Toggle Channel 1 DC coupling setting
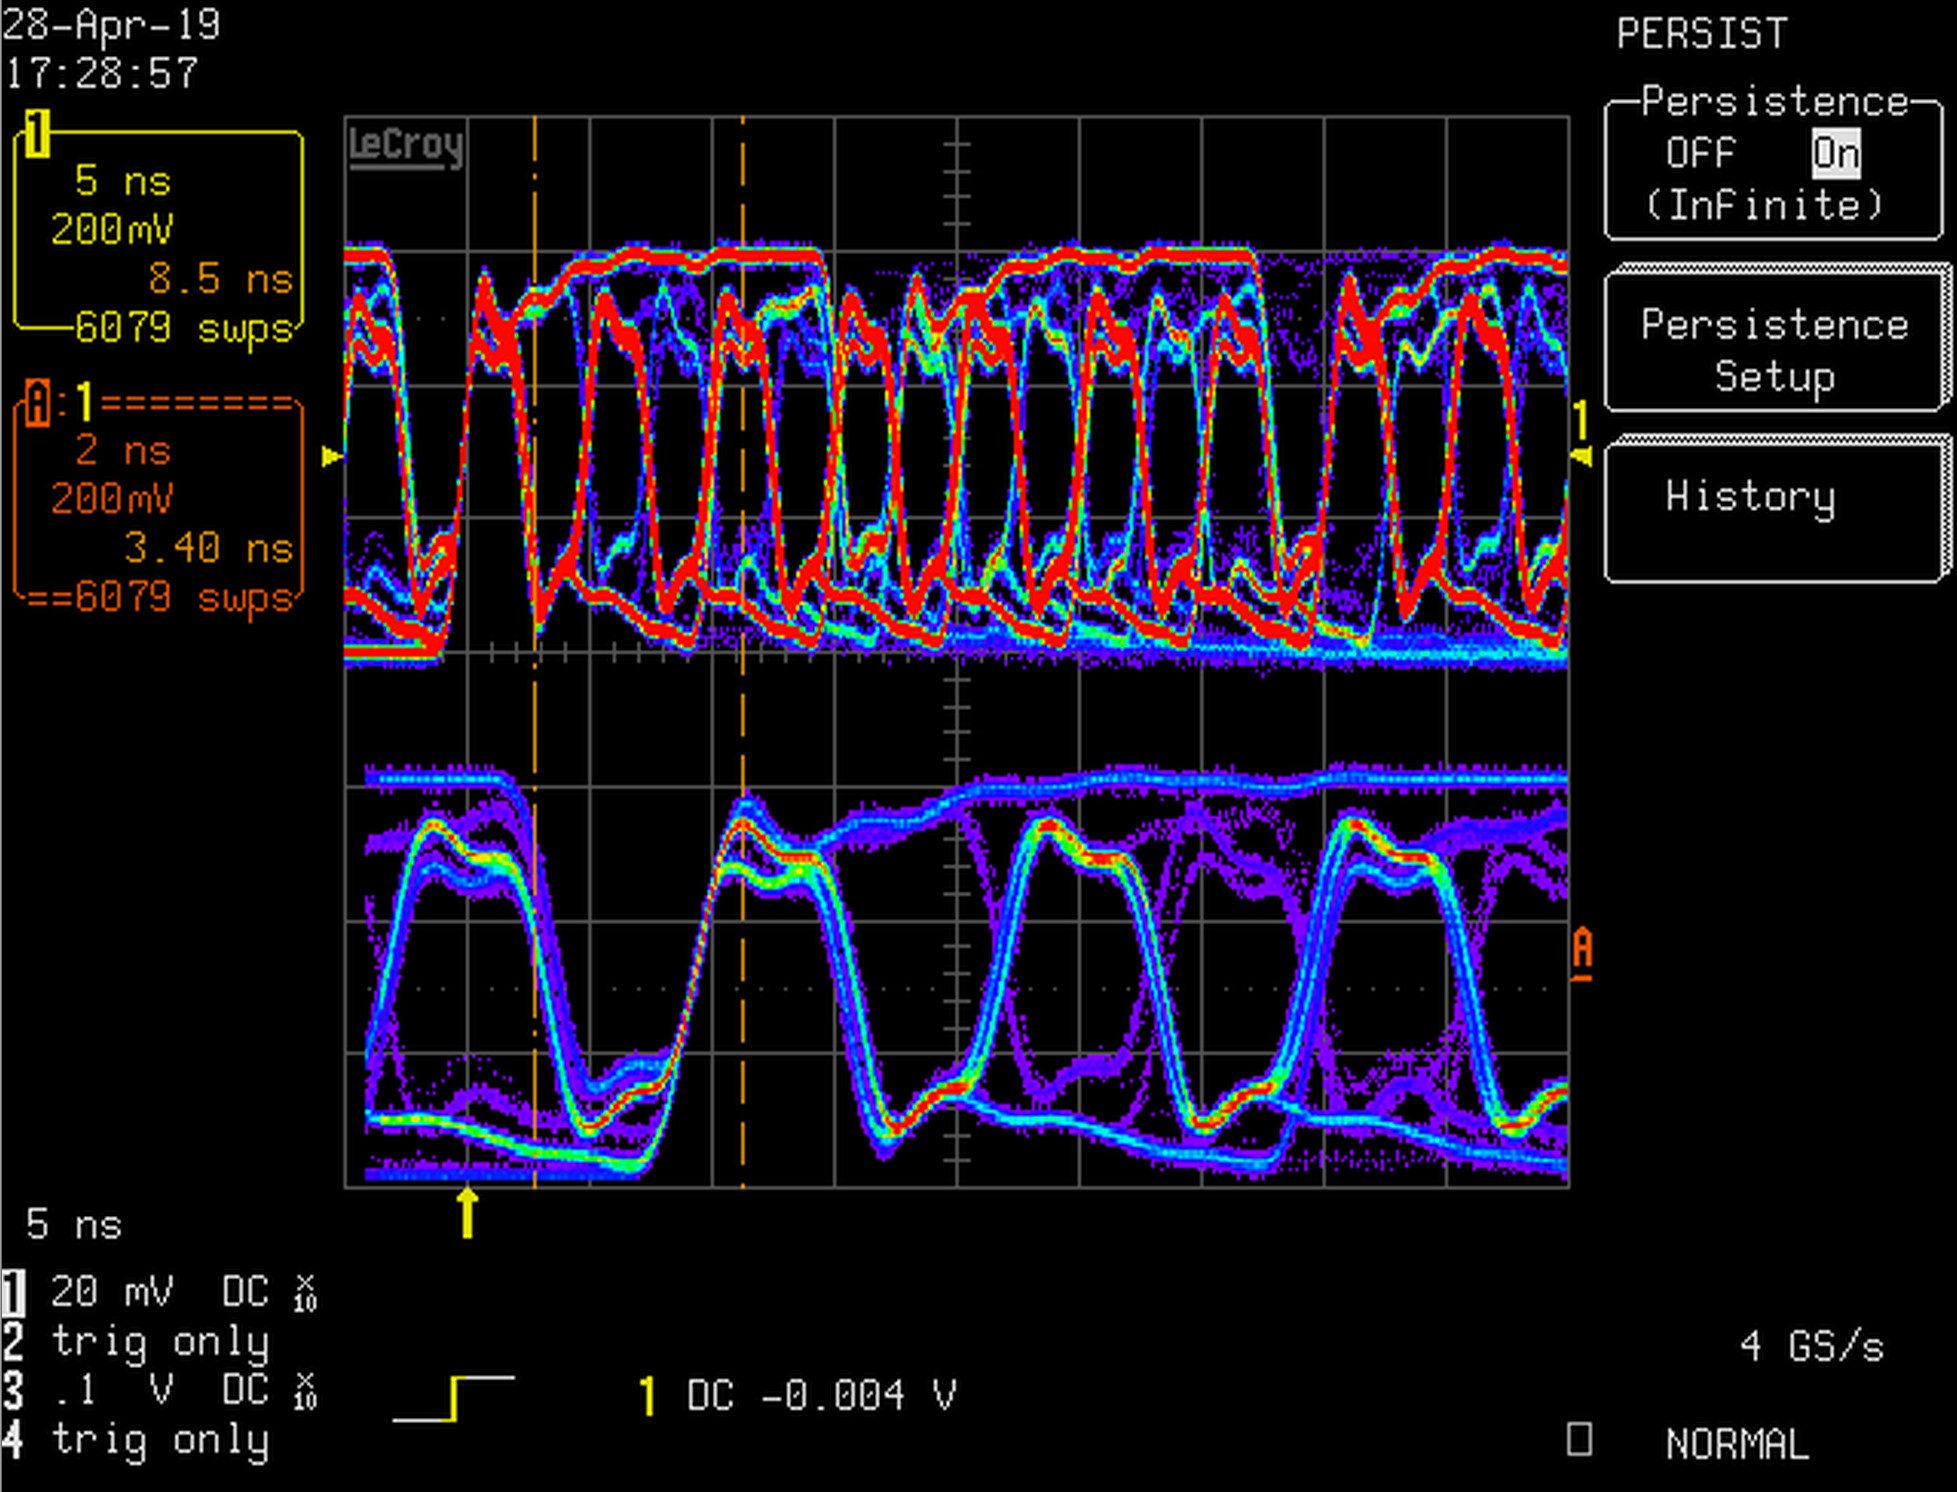Screen dimensions: 1957x1492 [x=245, y=1291]
